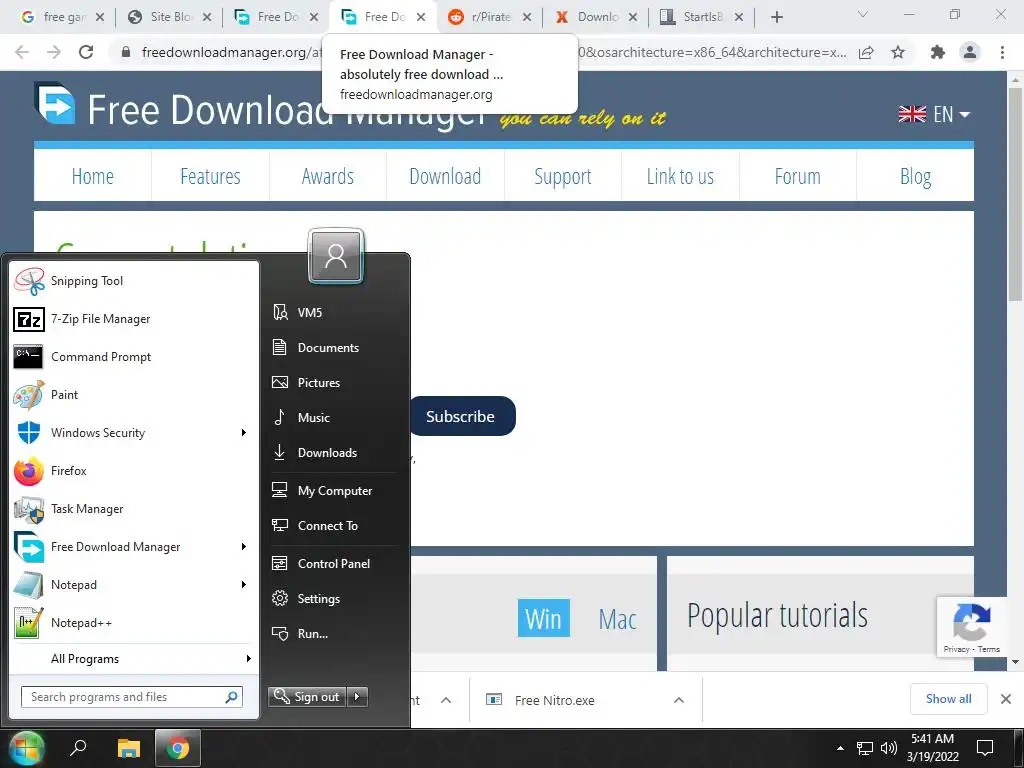Close the downloads bar
The image size is (1024, 768).
[1006, 699]
